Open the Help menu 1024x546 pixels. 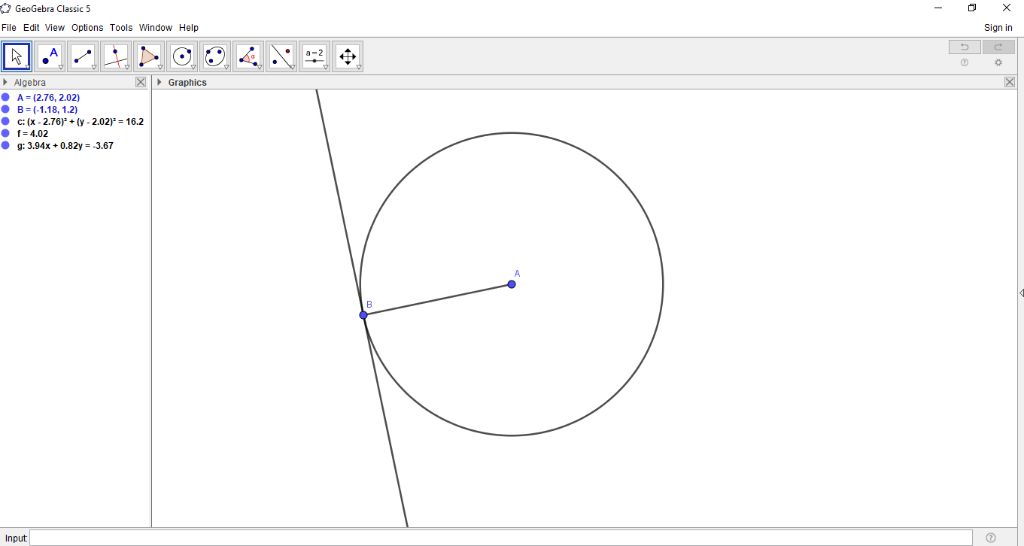pos(189,27)
